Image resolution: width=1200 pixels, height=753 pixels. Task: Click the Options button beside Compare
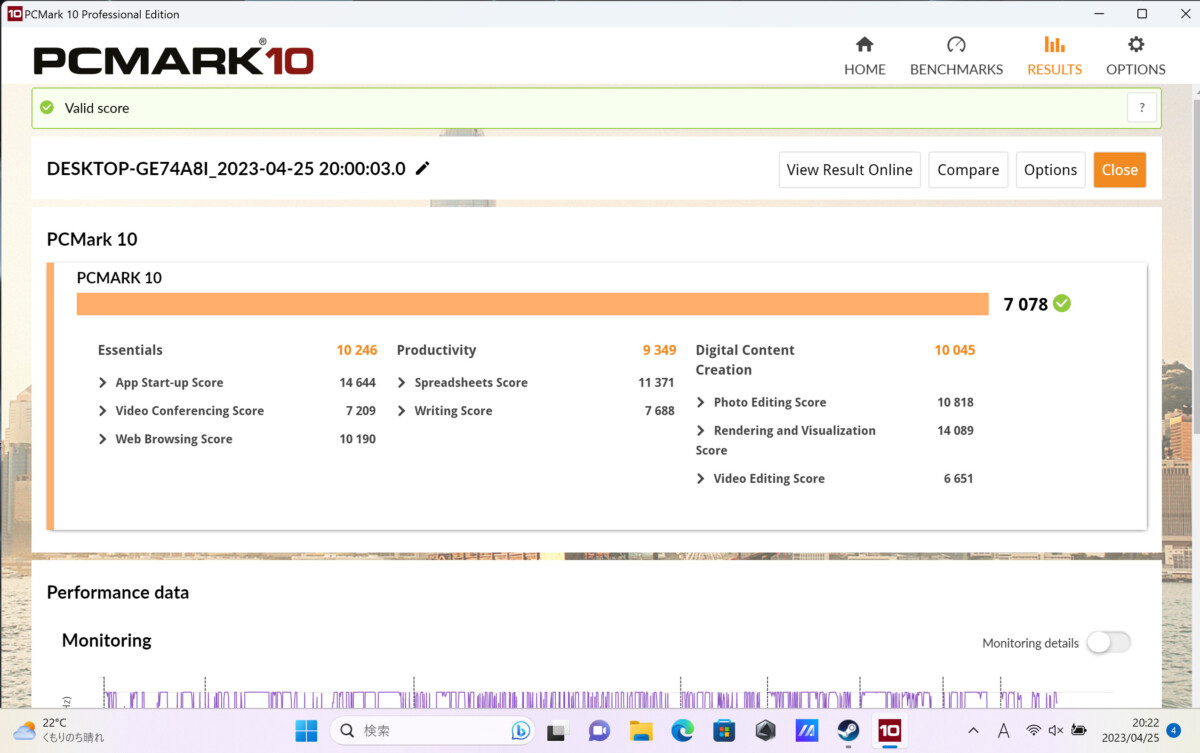1050,170
